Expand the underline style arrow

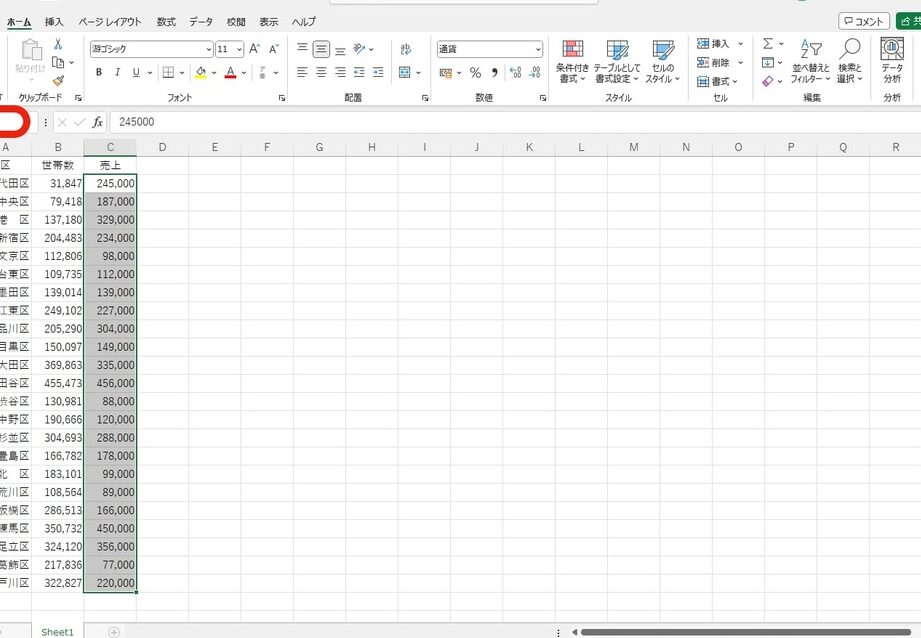(150, 73)
